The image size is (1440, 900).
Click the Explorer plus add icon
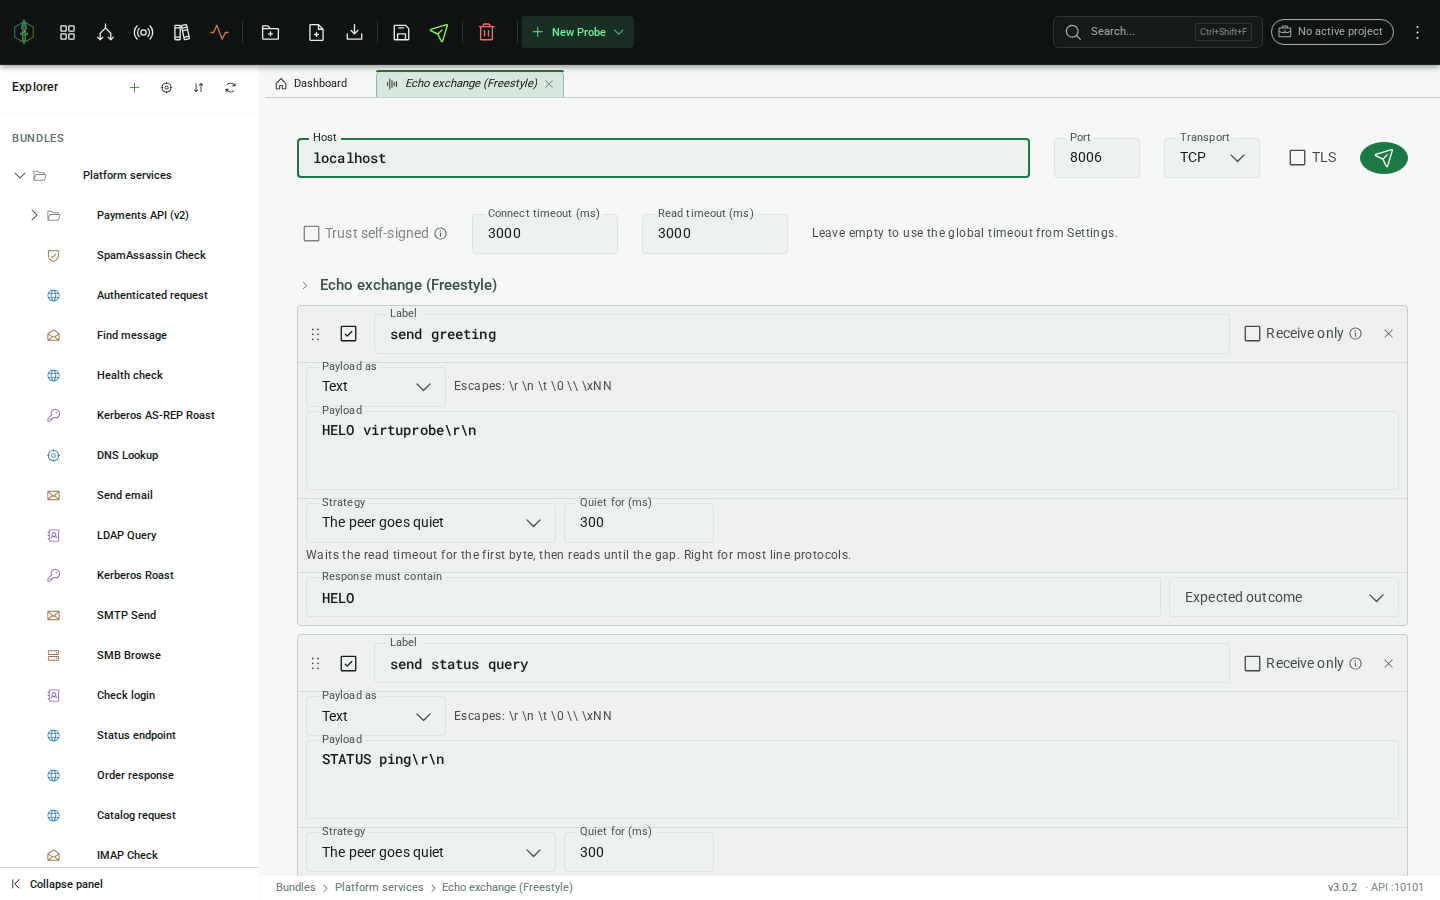(134, 88)
